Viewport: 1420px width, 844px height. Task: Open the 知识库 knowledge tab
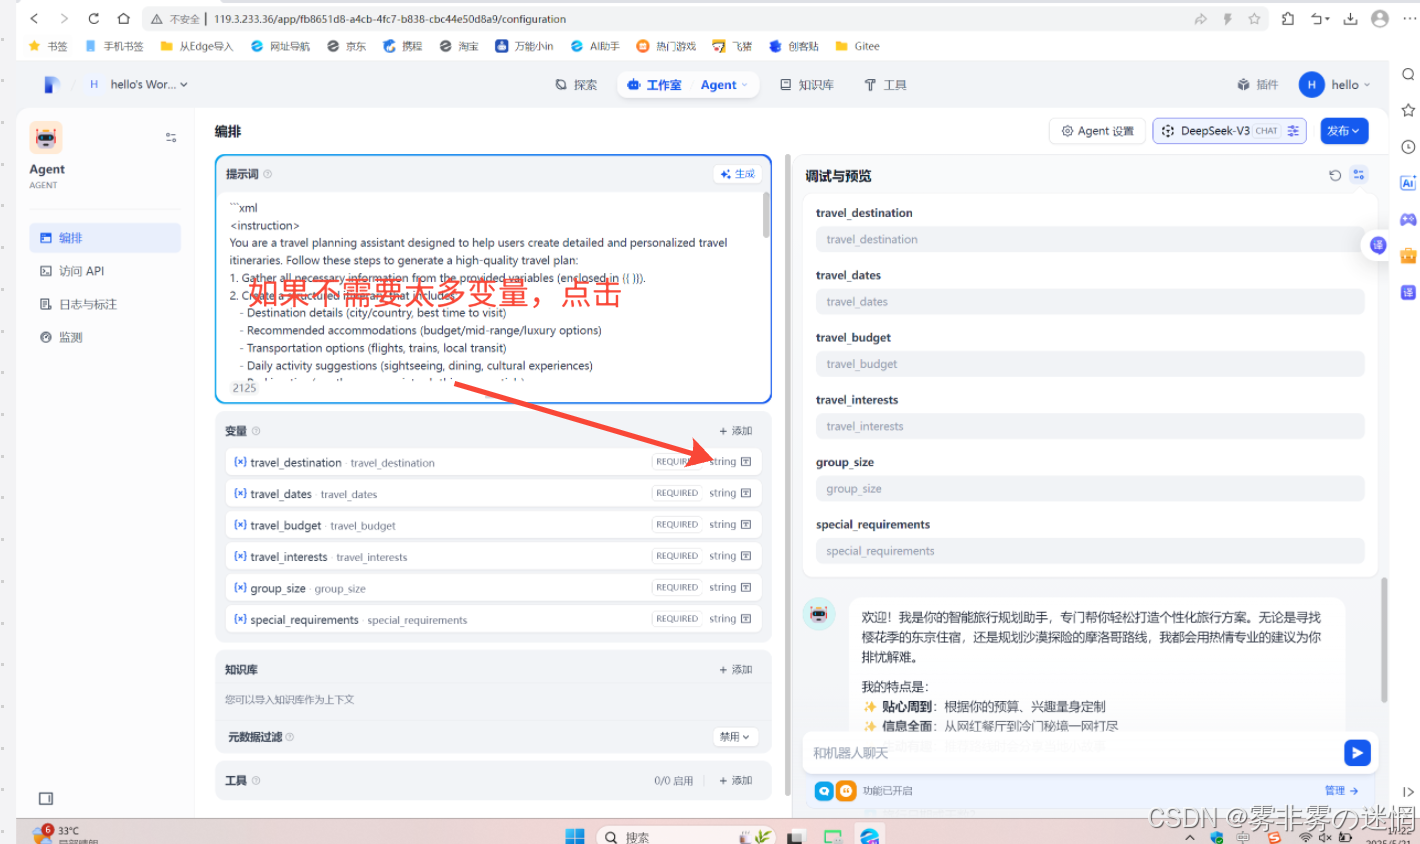click(x=807, y=85)
